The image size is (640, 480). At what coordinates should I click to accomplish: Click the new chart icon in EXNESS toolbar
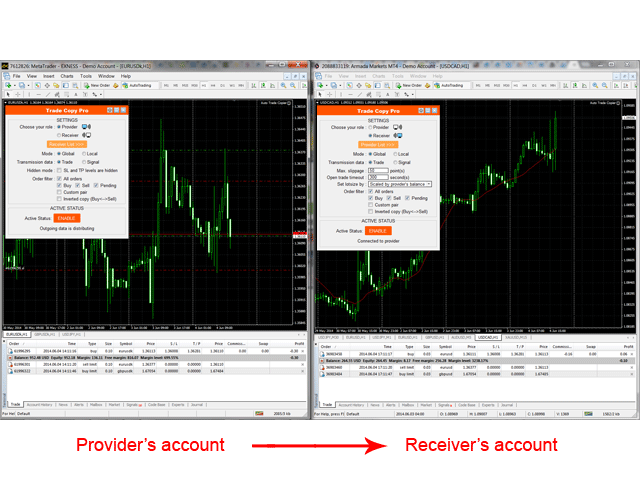click(7, 85)
